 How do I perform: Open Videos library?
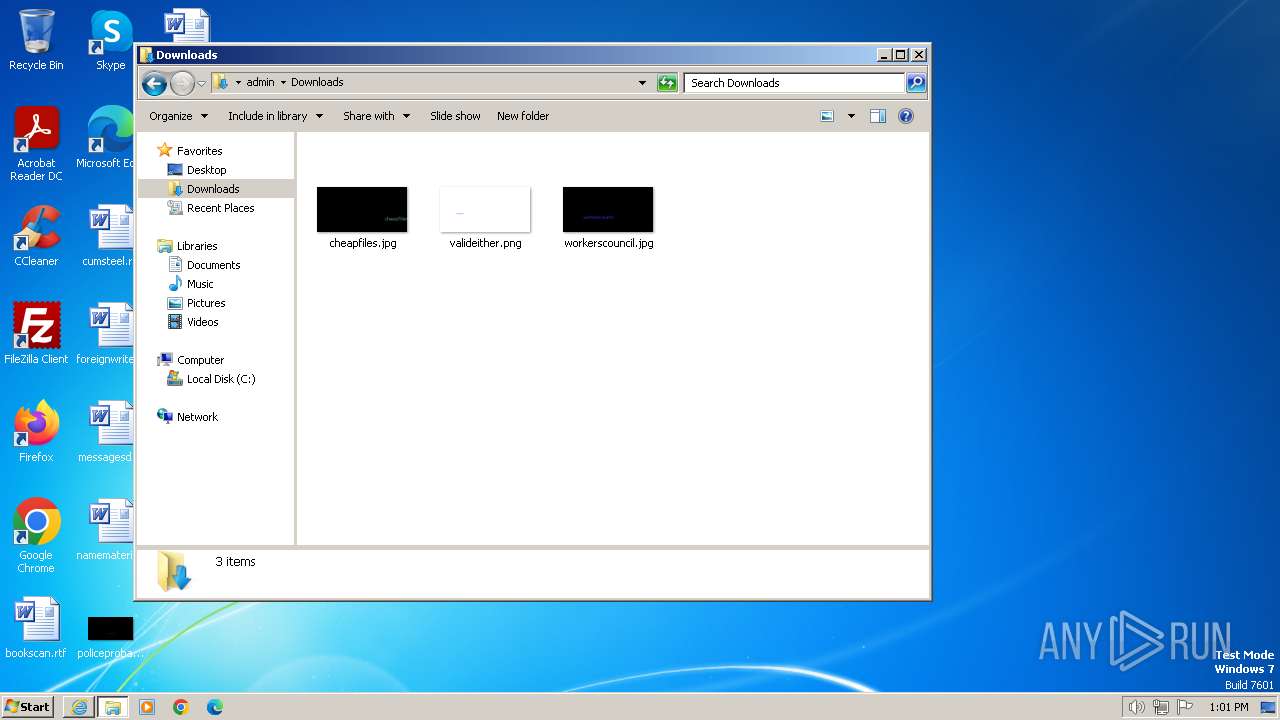coord(202,322)
